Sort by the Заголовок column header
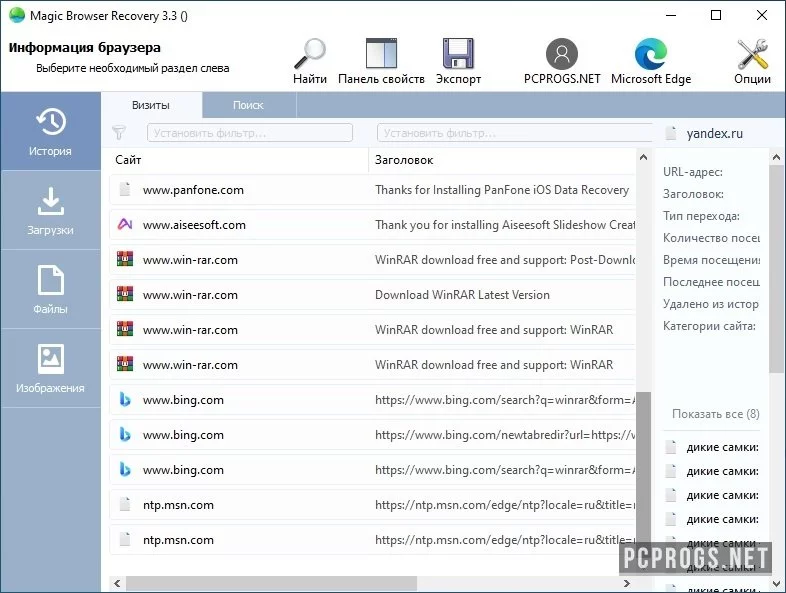Image resolution: width=786 pixels, height=593 pixels. click(404, 160)
